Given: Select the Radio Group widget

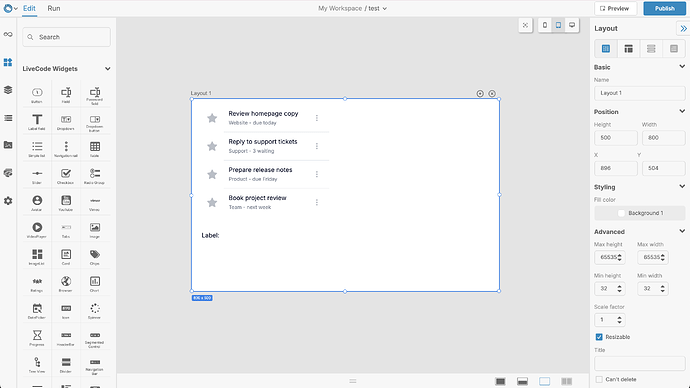Looking at the screenshot, I should click(x=95, y=176).
